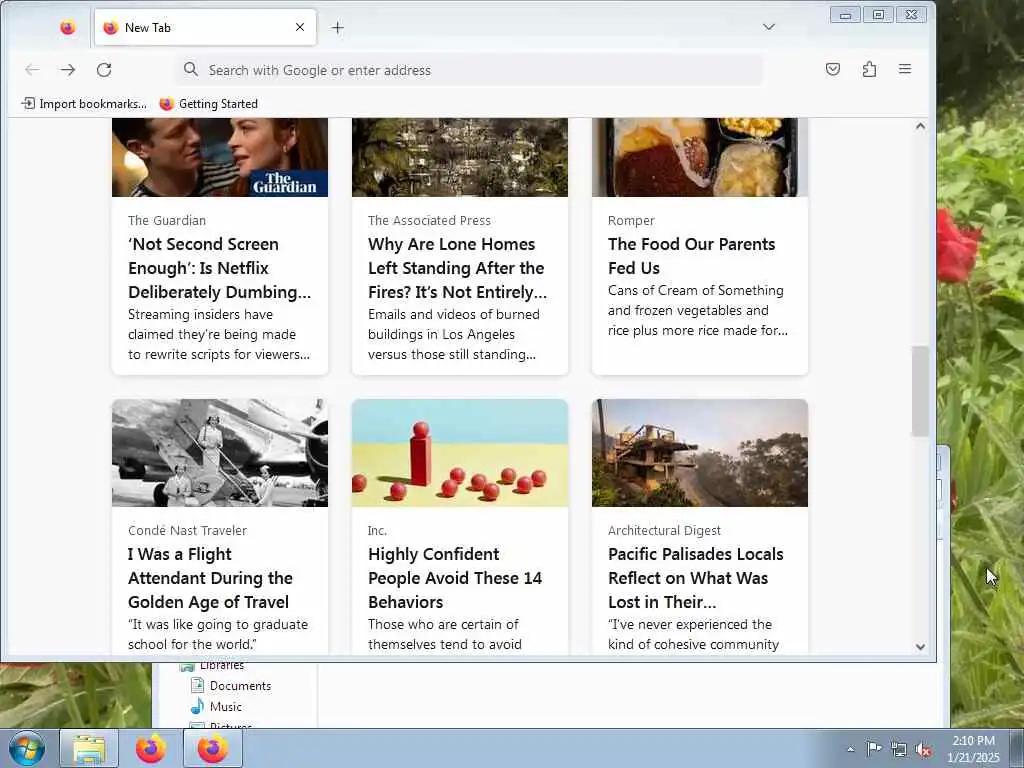Open the Pacific Palisades house photo
Viewport: 1024px width, 768px height.
[699, 453]
